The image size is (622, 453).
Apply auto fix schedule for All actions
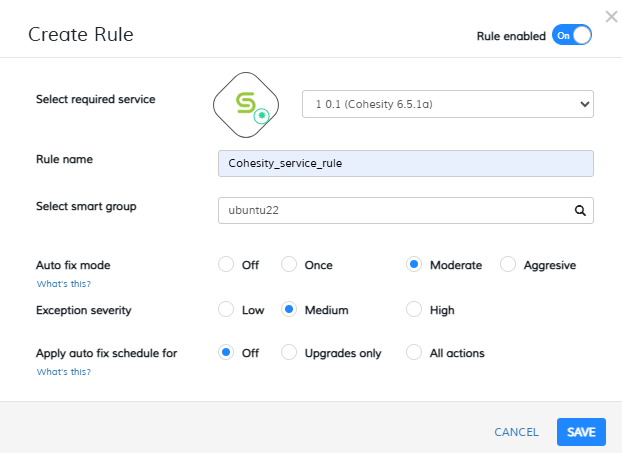(414, 353)
